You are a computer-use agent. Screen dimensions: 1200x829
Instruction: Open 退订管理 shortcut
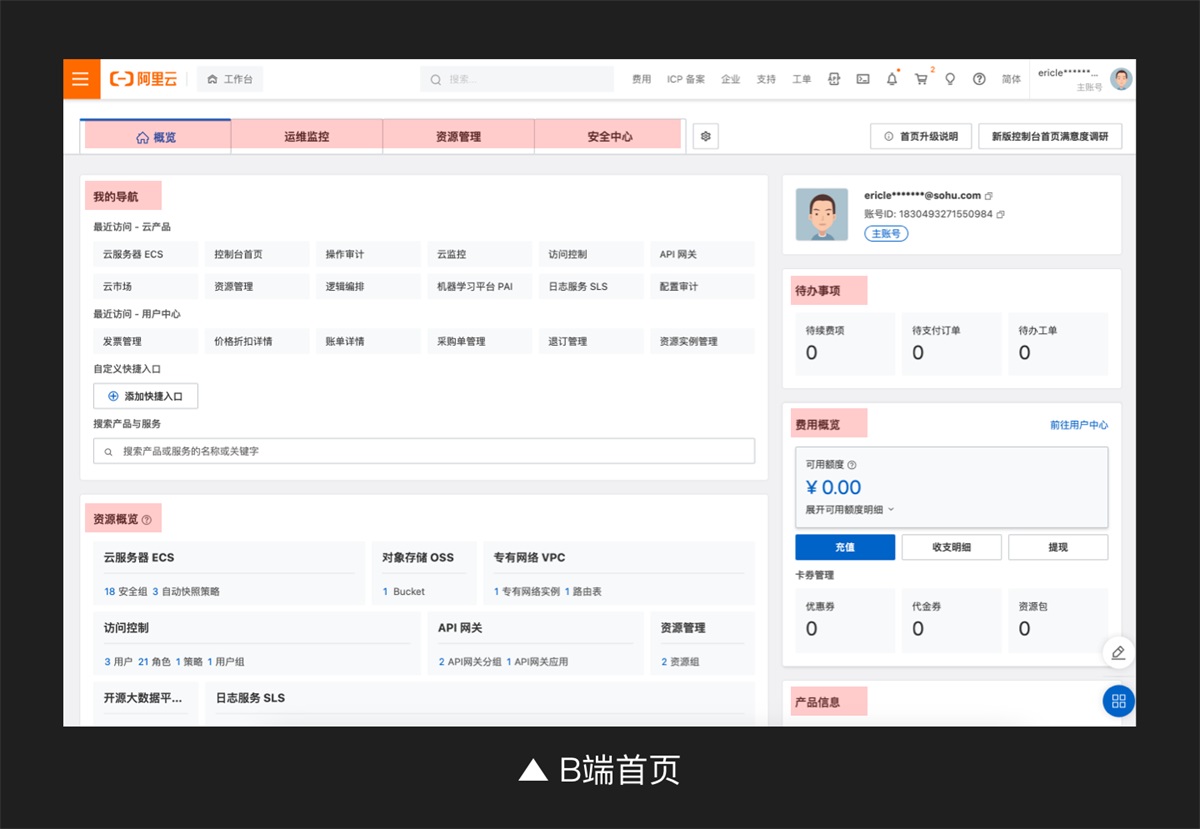[591, 341]
